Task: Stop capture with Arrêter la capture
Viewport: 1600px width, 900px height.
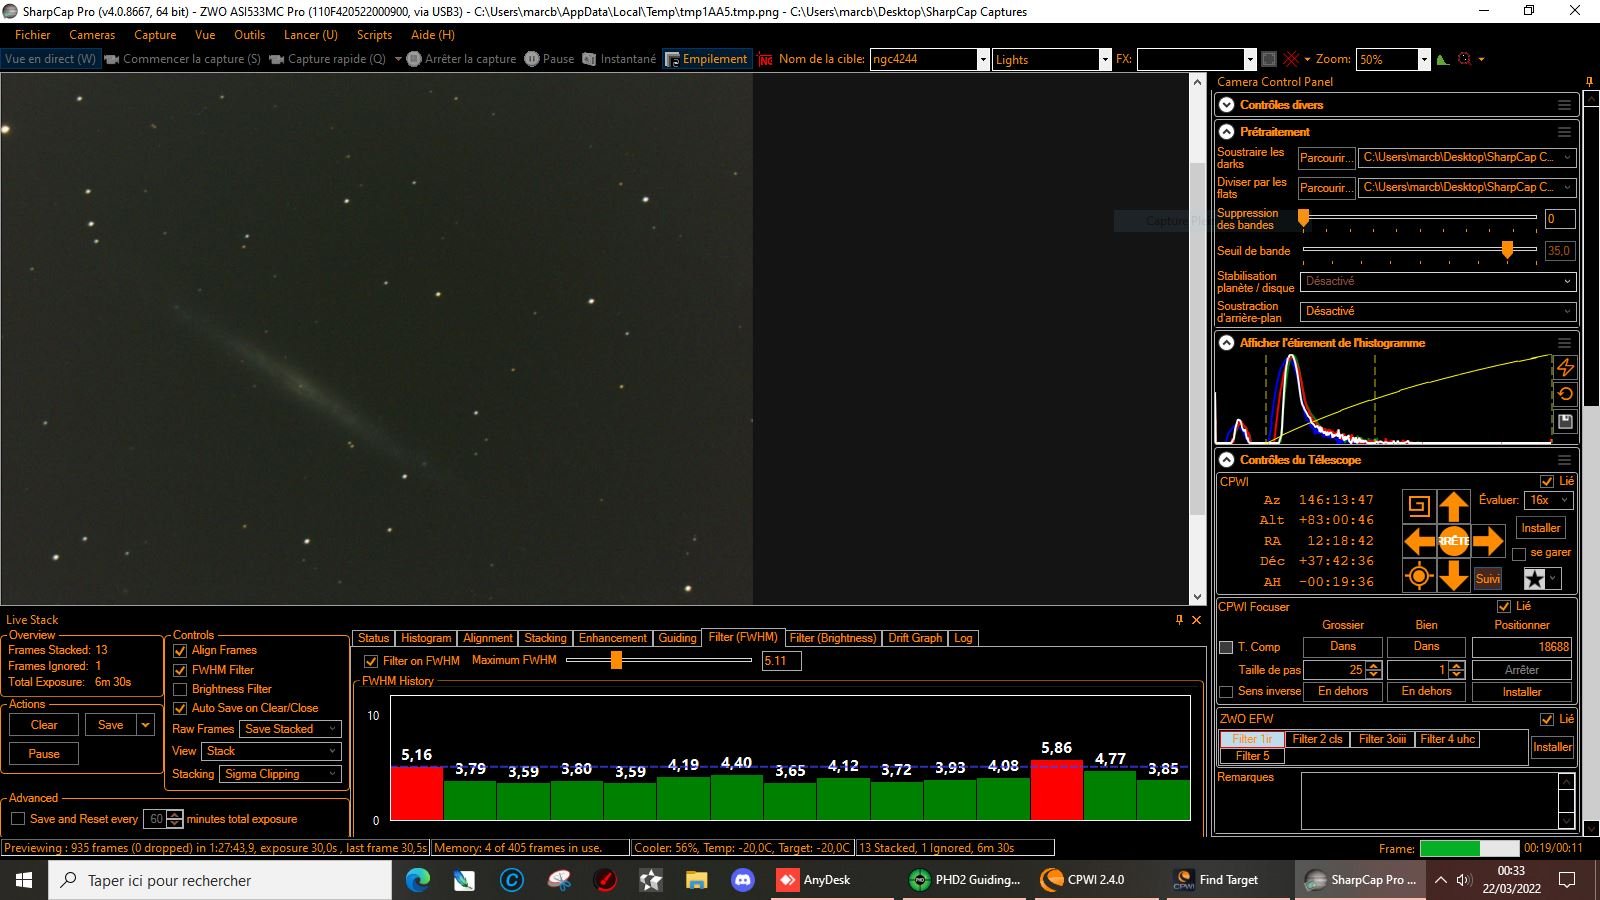Action: tap(461, 59)
